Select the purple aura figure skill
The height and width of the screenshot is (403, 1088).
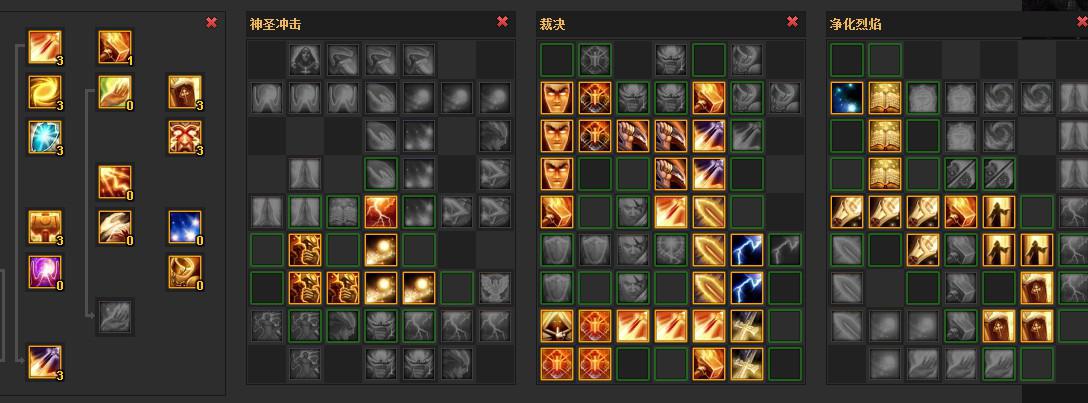[44, 273]
